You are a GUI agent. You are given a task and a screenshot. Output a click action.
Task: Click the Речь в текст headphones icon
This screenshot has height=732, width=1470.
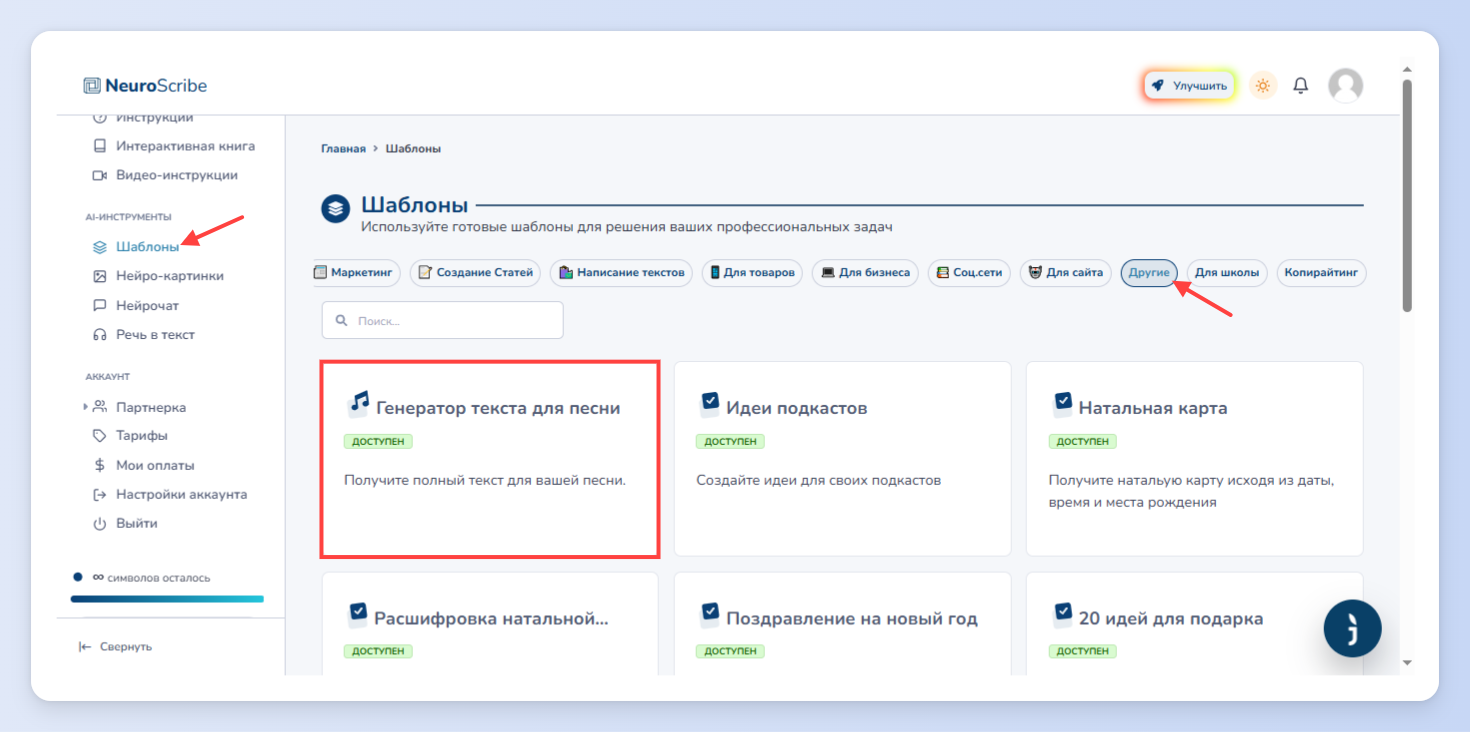99,335
